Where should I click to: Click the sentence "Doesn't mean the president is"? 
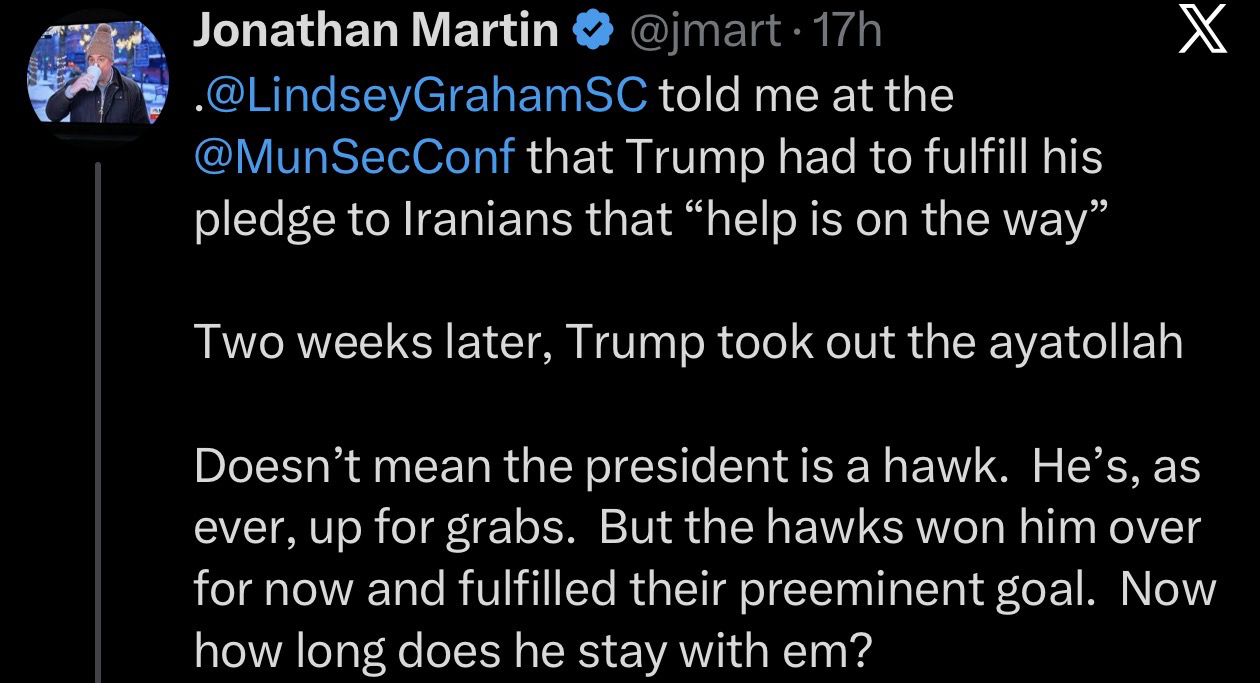530,467
